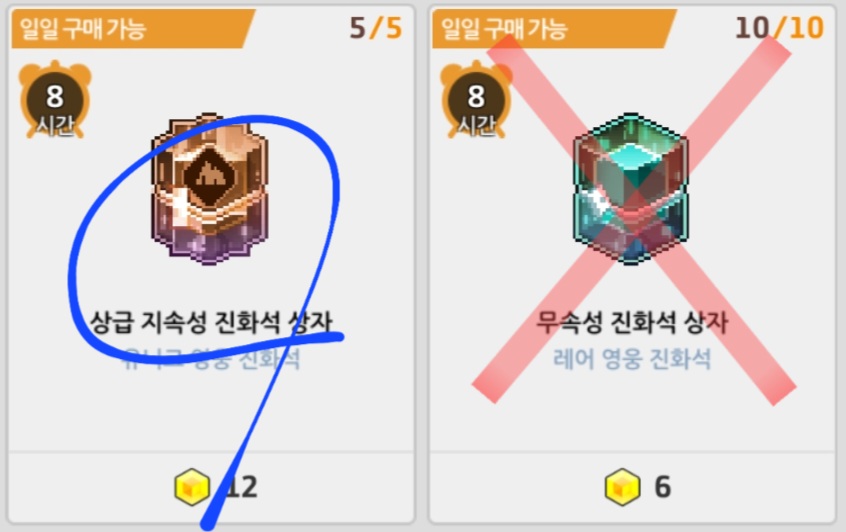Click the 레어 영웅 진화석 subtitle text

[632, 359]
